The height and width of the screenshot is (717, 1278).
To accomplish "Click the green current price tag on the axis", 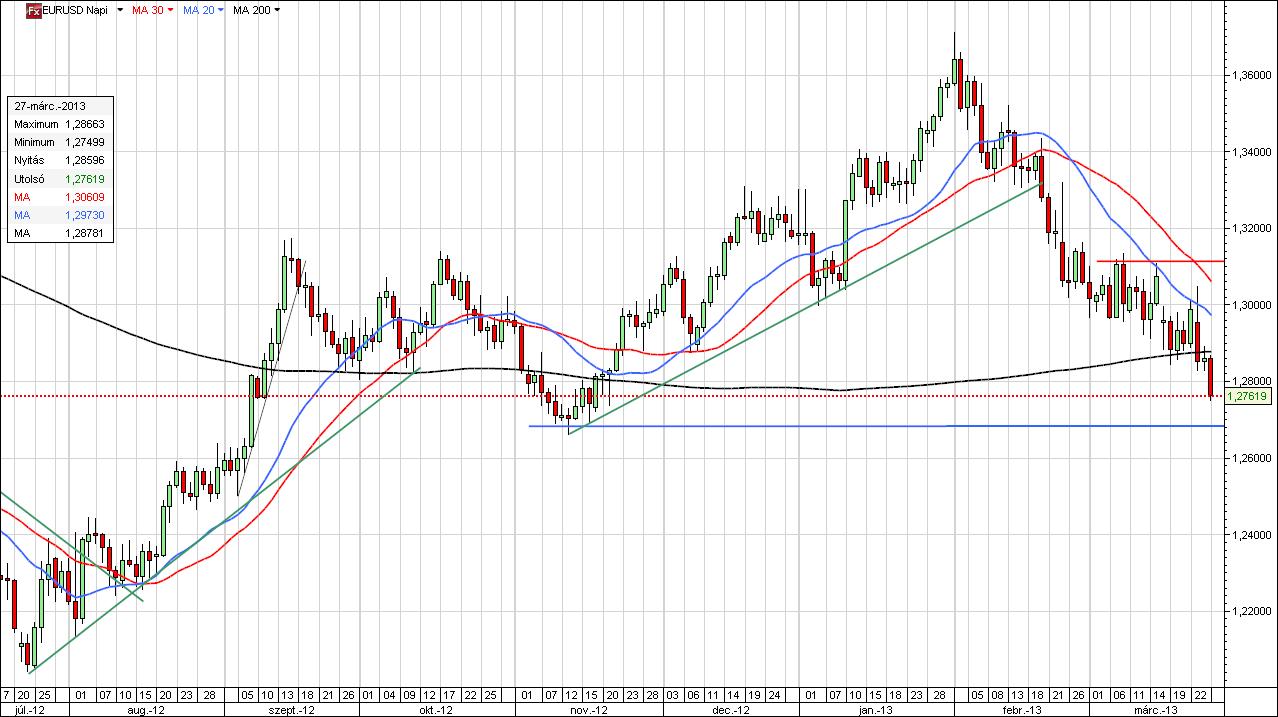I will pos(1248,396).
